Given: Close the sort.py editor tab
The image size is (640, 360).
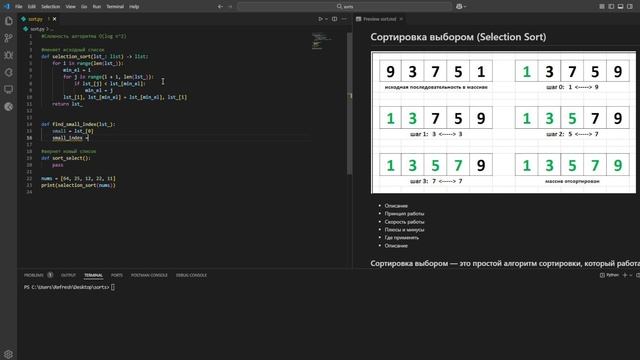Looking at the screenshot, I should [x=54, y=19].
